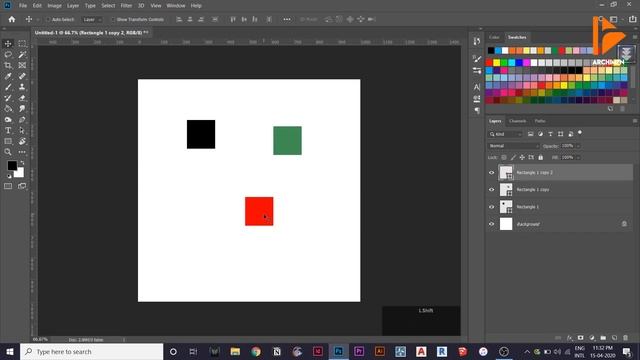Select the Zoom tool
Viewport: 640px width, 360px height.
(8, 152)
